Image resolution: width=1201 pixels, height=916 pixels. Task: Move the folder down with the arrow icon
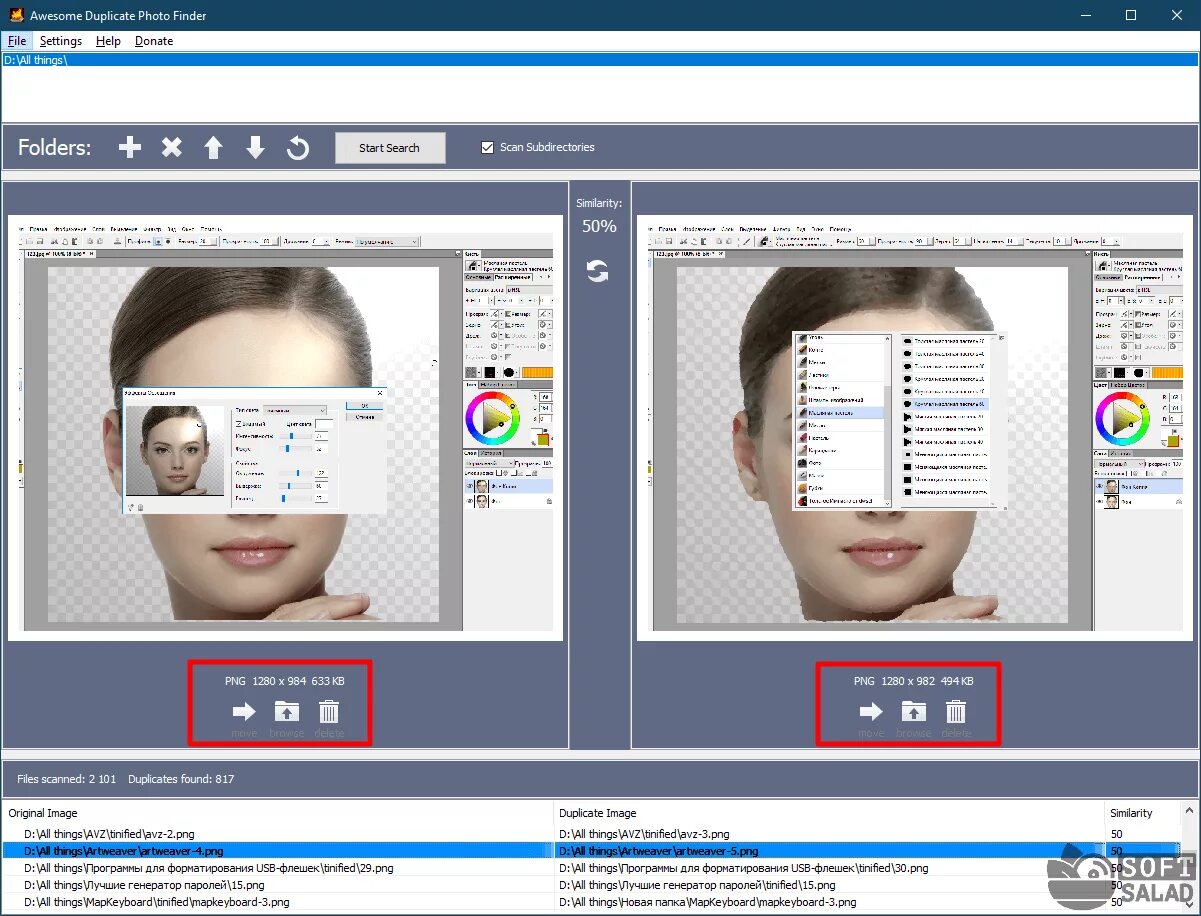(256, 148)
